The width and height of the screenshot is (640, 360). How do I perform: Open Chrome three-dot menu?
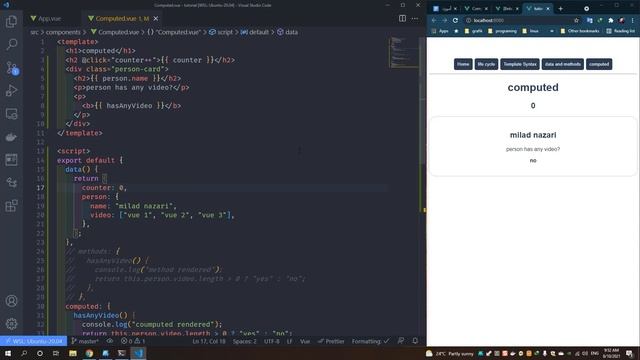tap(633, 20)
